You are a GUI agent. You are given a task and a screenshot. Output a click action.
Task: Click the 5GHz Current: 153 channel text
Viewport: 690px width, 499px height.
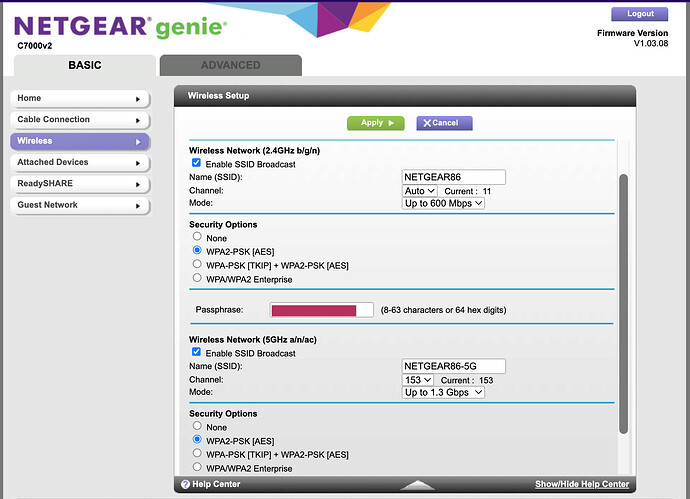pyautogui.click(x=467, y=381)
